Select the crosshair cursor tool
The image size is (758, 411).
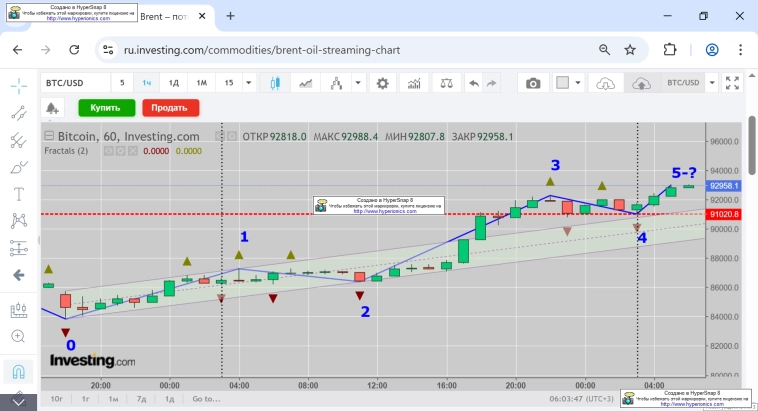click(x=18, y=85)
